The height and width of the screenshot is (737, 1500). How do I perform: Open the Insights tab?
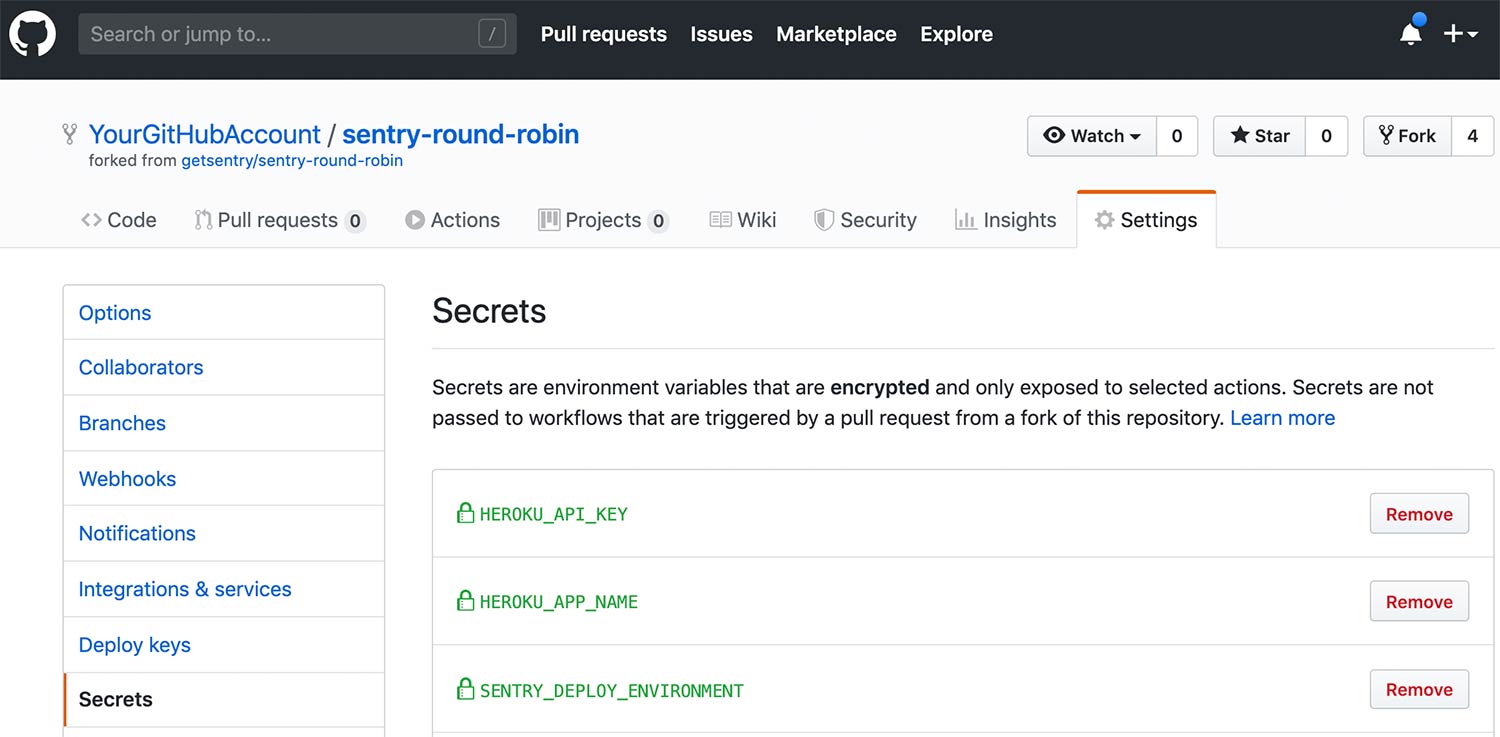1006,220
